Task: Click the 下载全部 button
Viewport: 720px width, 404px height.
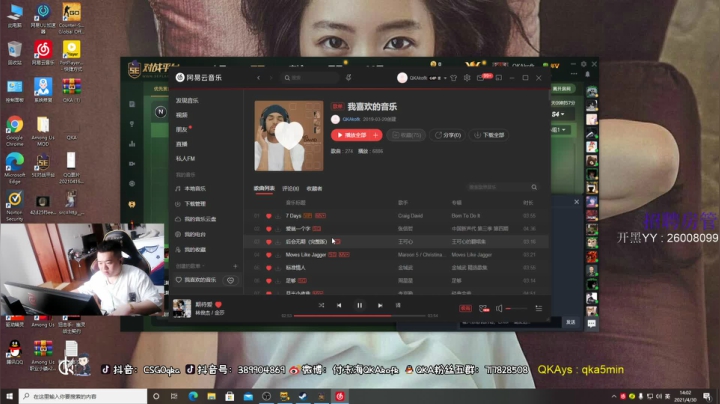Action: 489,135
